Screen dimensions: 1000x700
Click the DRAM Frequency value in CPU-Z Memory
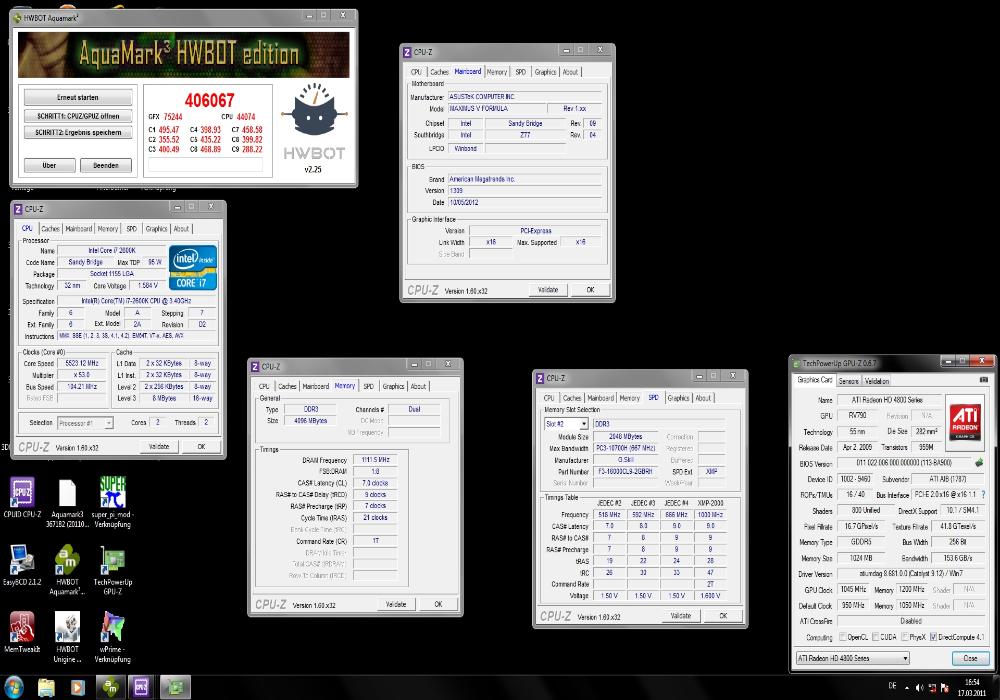tap(375, 460)
